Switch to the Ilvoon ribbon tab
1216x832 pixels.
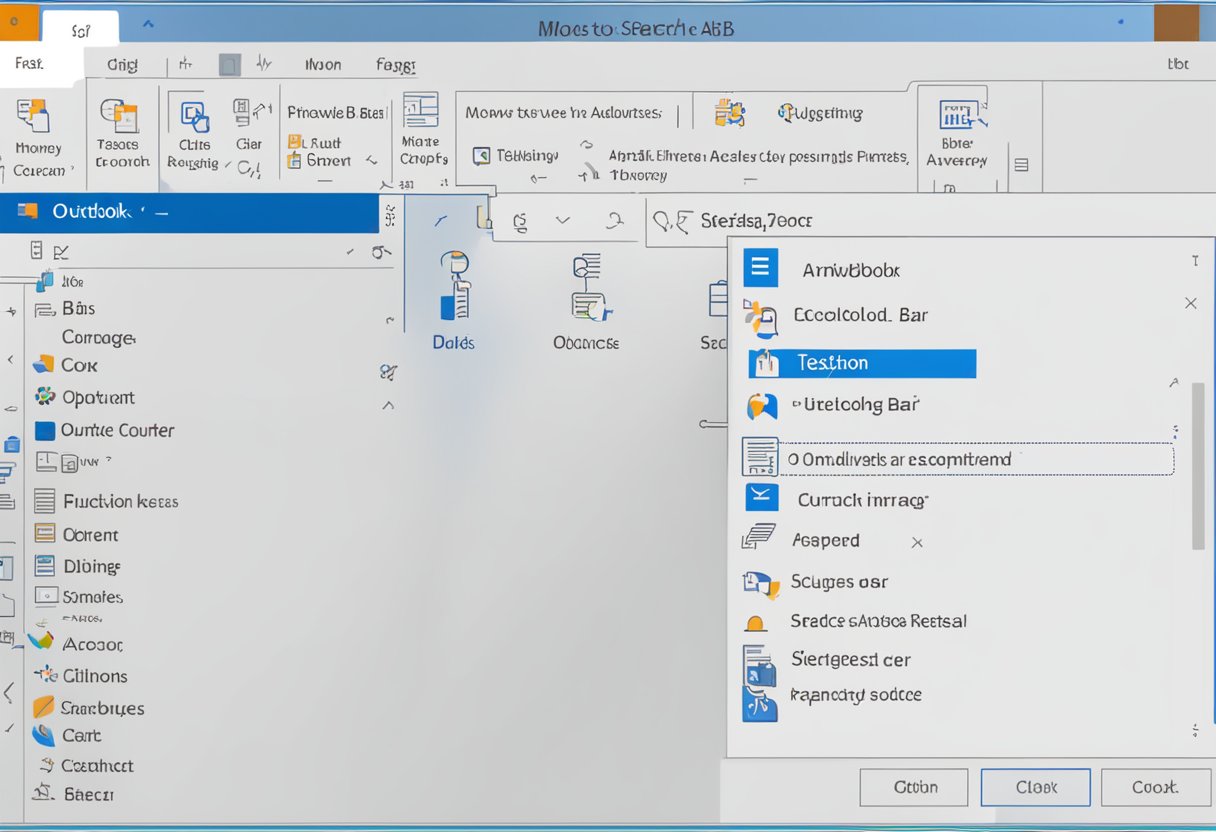click(x=322, y=65)
